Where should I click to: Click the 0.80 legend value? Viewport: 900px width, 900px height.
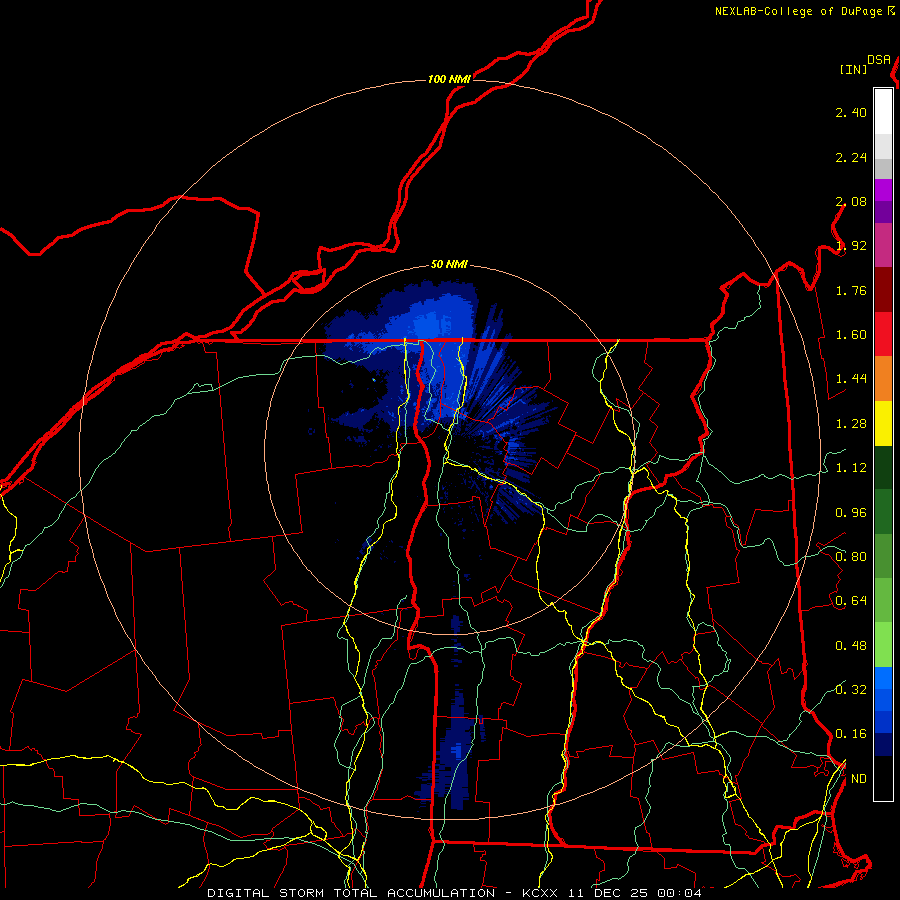click(851, 557)
